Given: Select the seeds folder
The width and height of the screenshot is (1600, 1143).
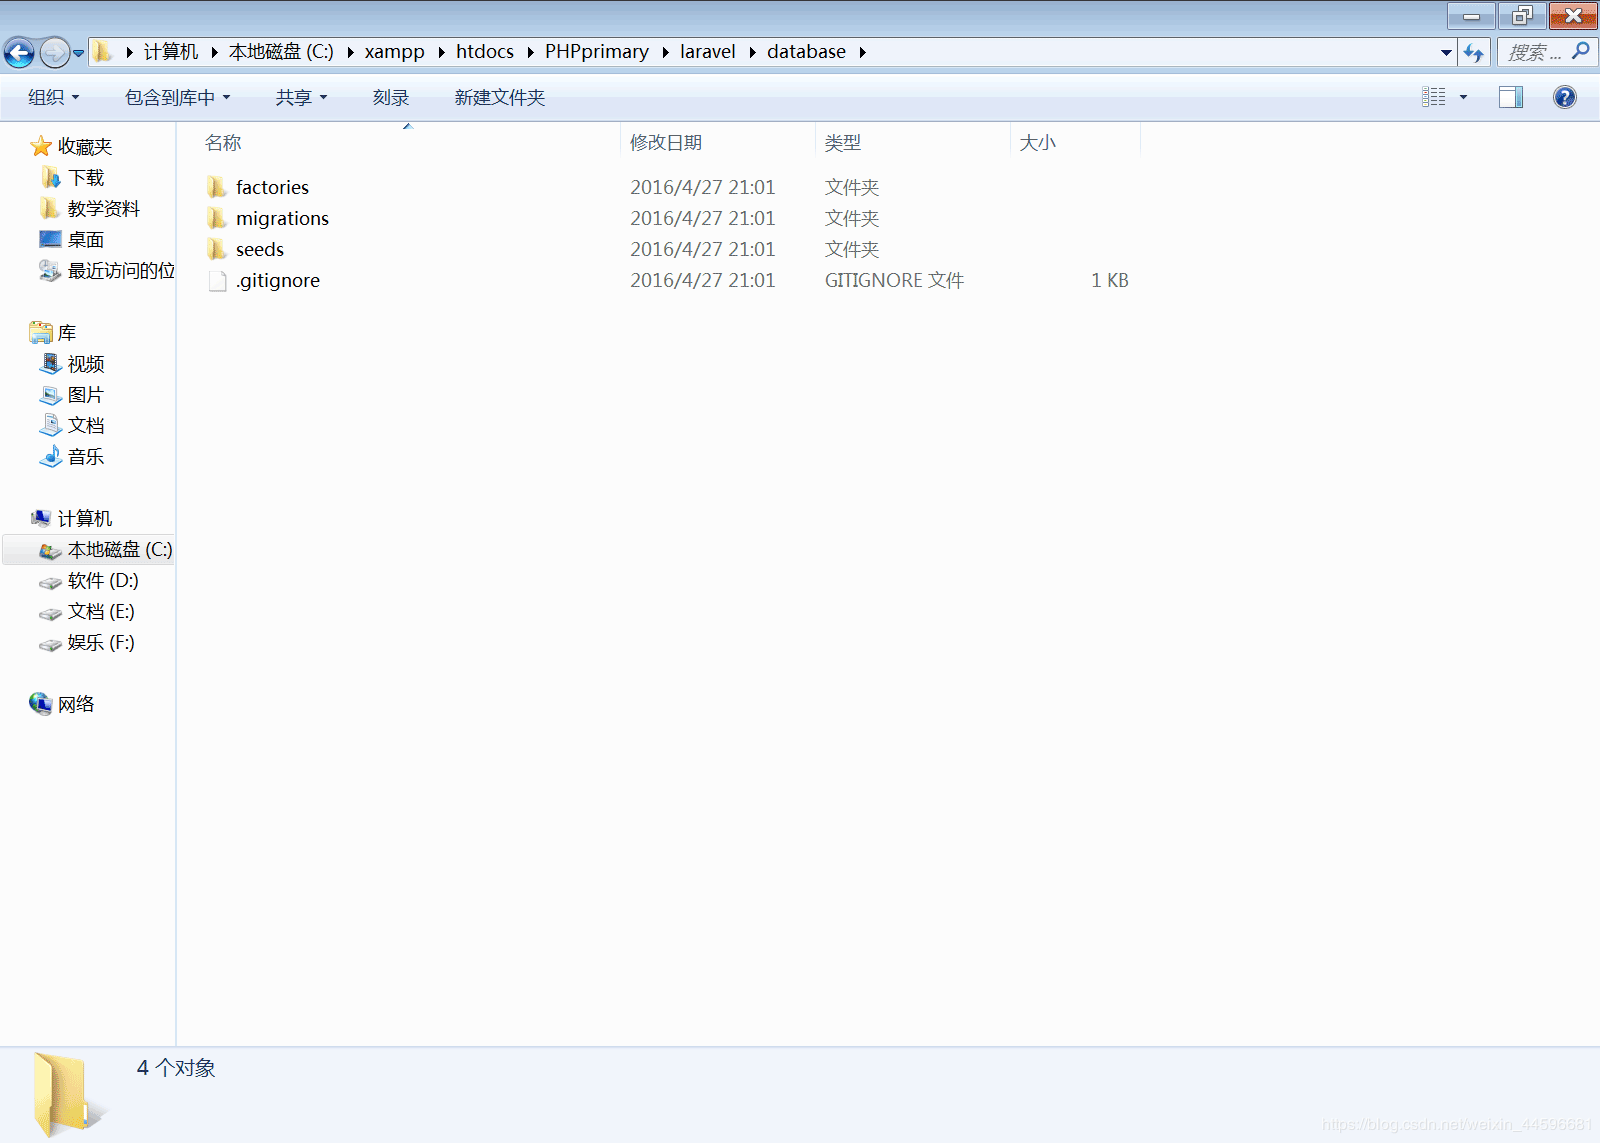Looking at the screenshot, I should pyautogui.click(x=259, y=249).
